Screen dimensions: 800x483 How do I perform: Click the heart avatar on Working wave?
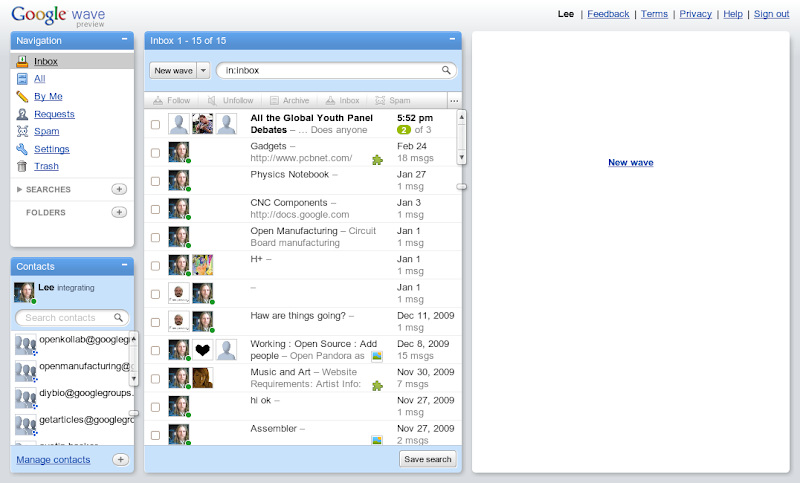(203, 350)
